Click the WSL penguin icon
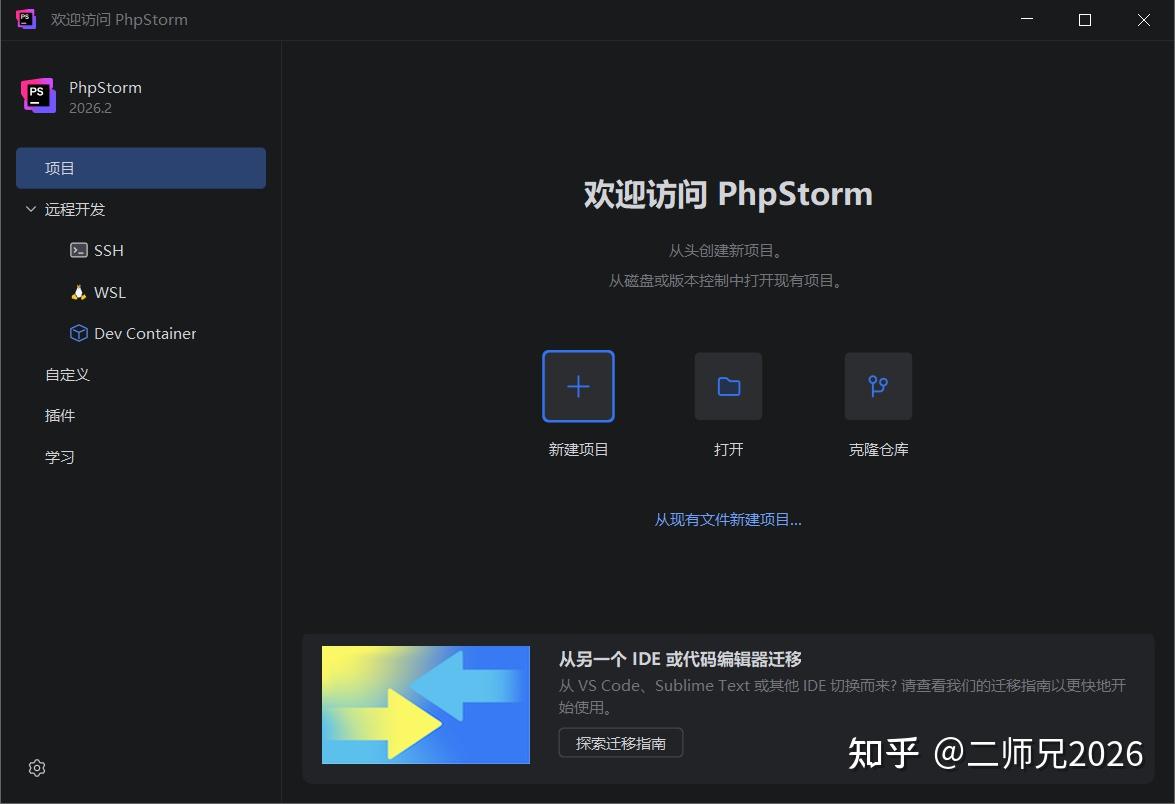Screen dimensions: 1175x804 coord(79,292)
